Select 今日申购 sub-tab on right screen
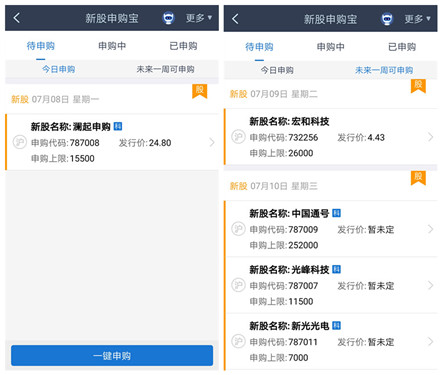 pyautogui.click(x=277, y=70)
